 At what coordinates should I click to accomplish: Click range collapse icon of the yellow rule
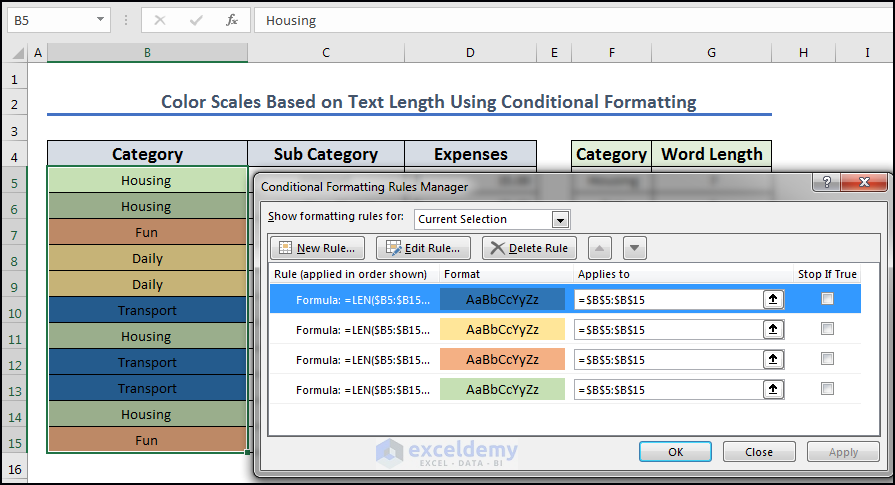point(774,329)
